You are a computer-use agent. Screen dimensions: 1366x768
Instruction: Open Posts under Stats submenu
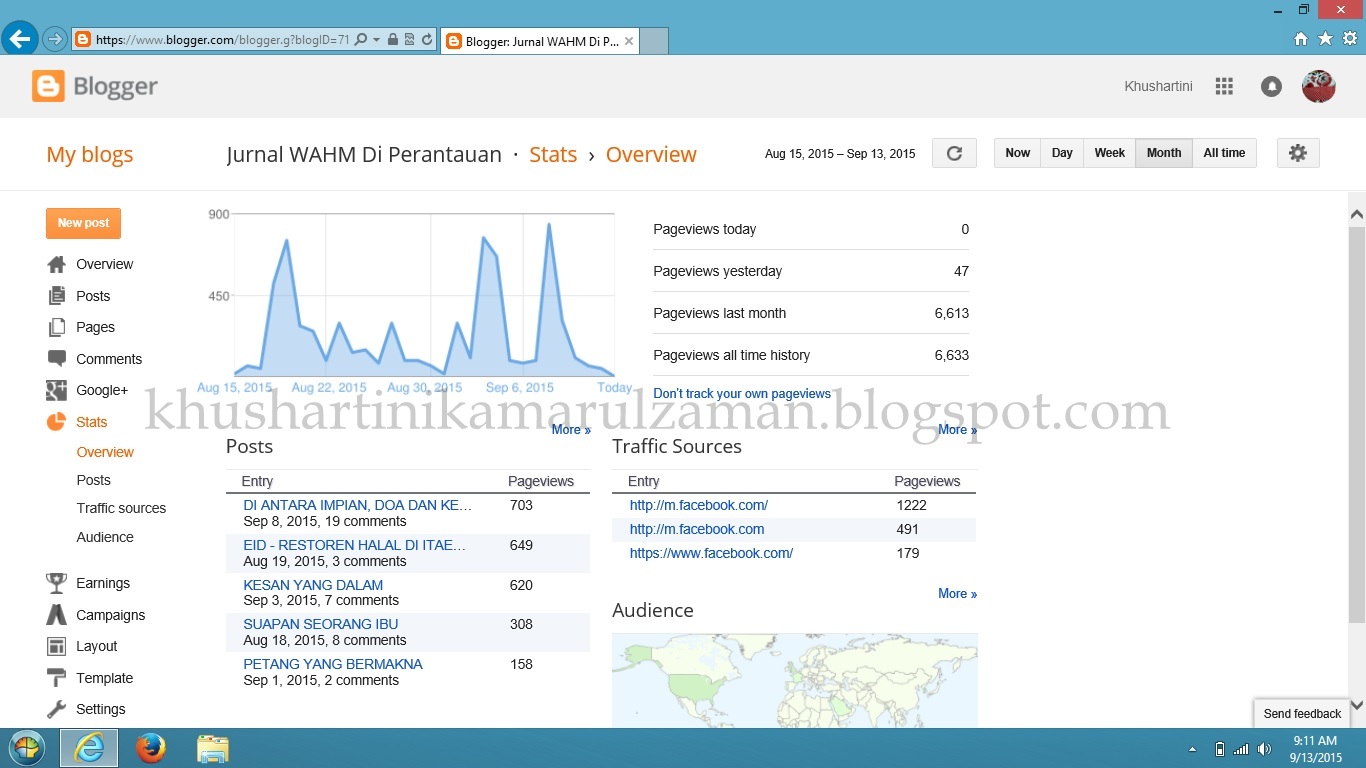click(x=93, y=480)
